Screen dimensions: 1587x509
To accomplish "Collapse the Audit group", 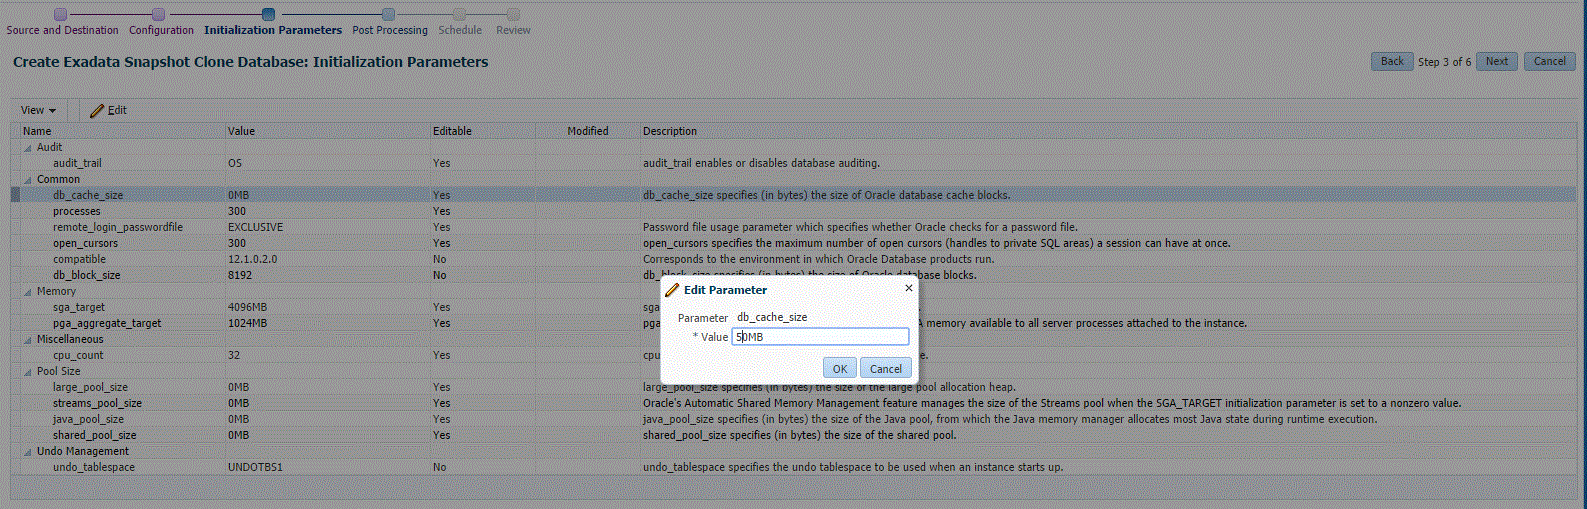I will [x=28, y=148].
